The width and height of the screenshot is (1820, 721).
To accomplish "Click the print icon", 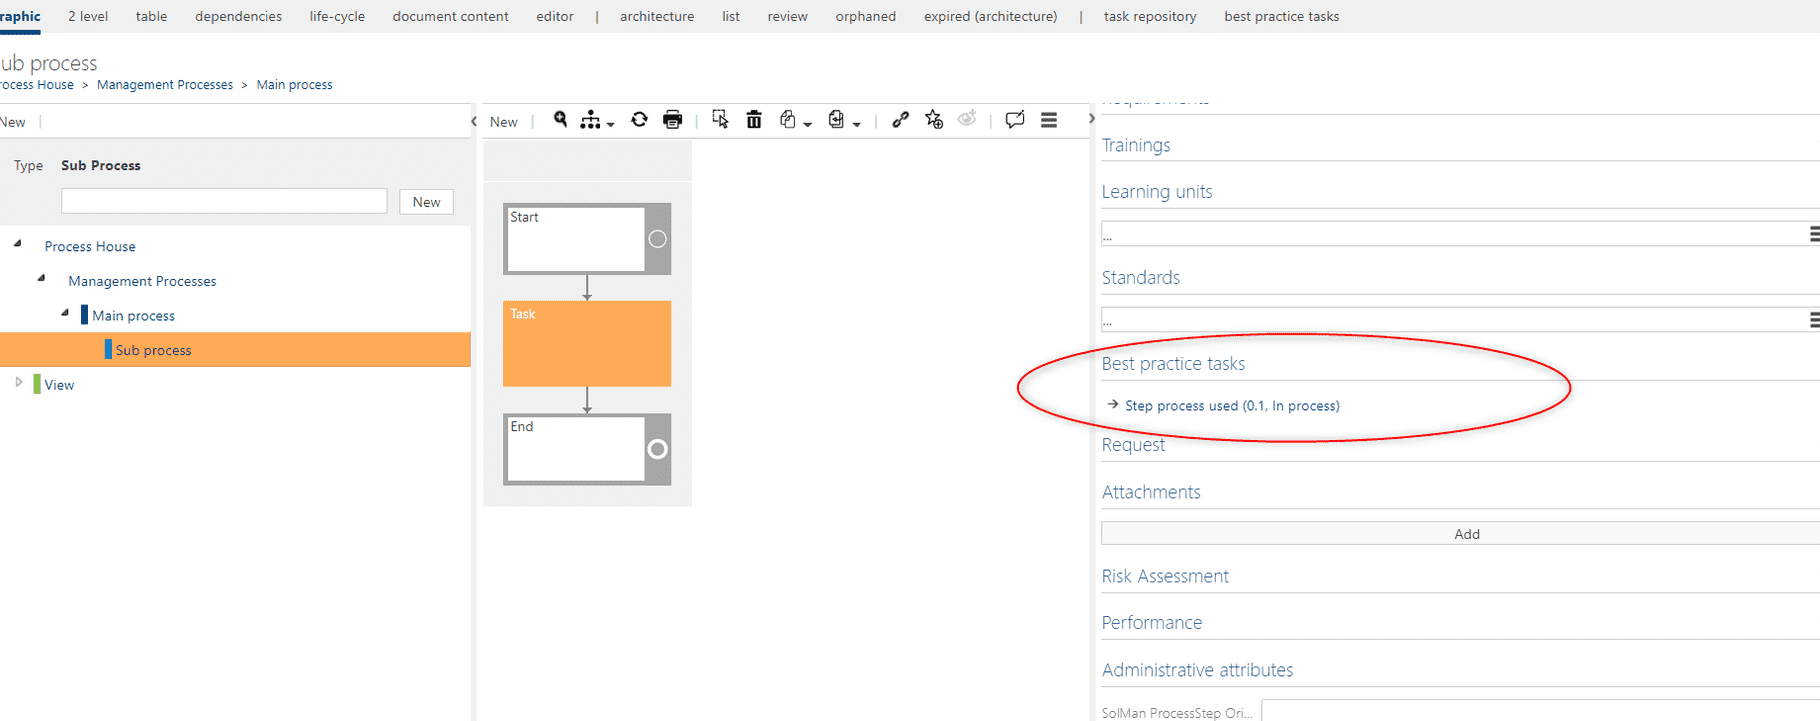I will [673, 120].
